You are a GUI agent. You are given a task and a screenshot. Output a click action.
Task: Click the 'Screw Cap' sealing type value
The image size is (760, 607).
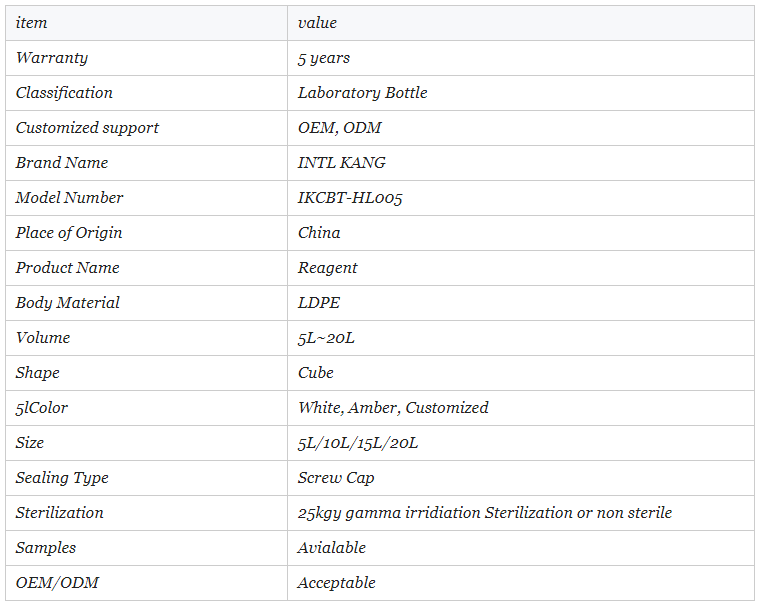336,478
